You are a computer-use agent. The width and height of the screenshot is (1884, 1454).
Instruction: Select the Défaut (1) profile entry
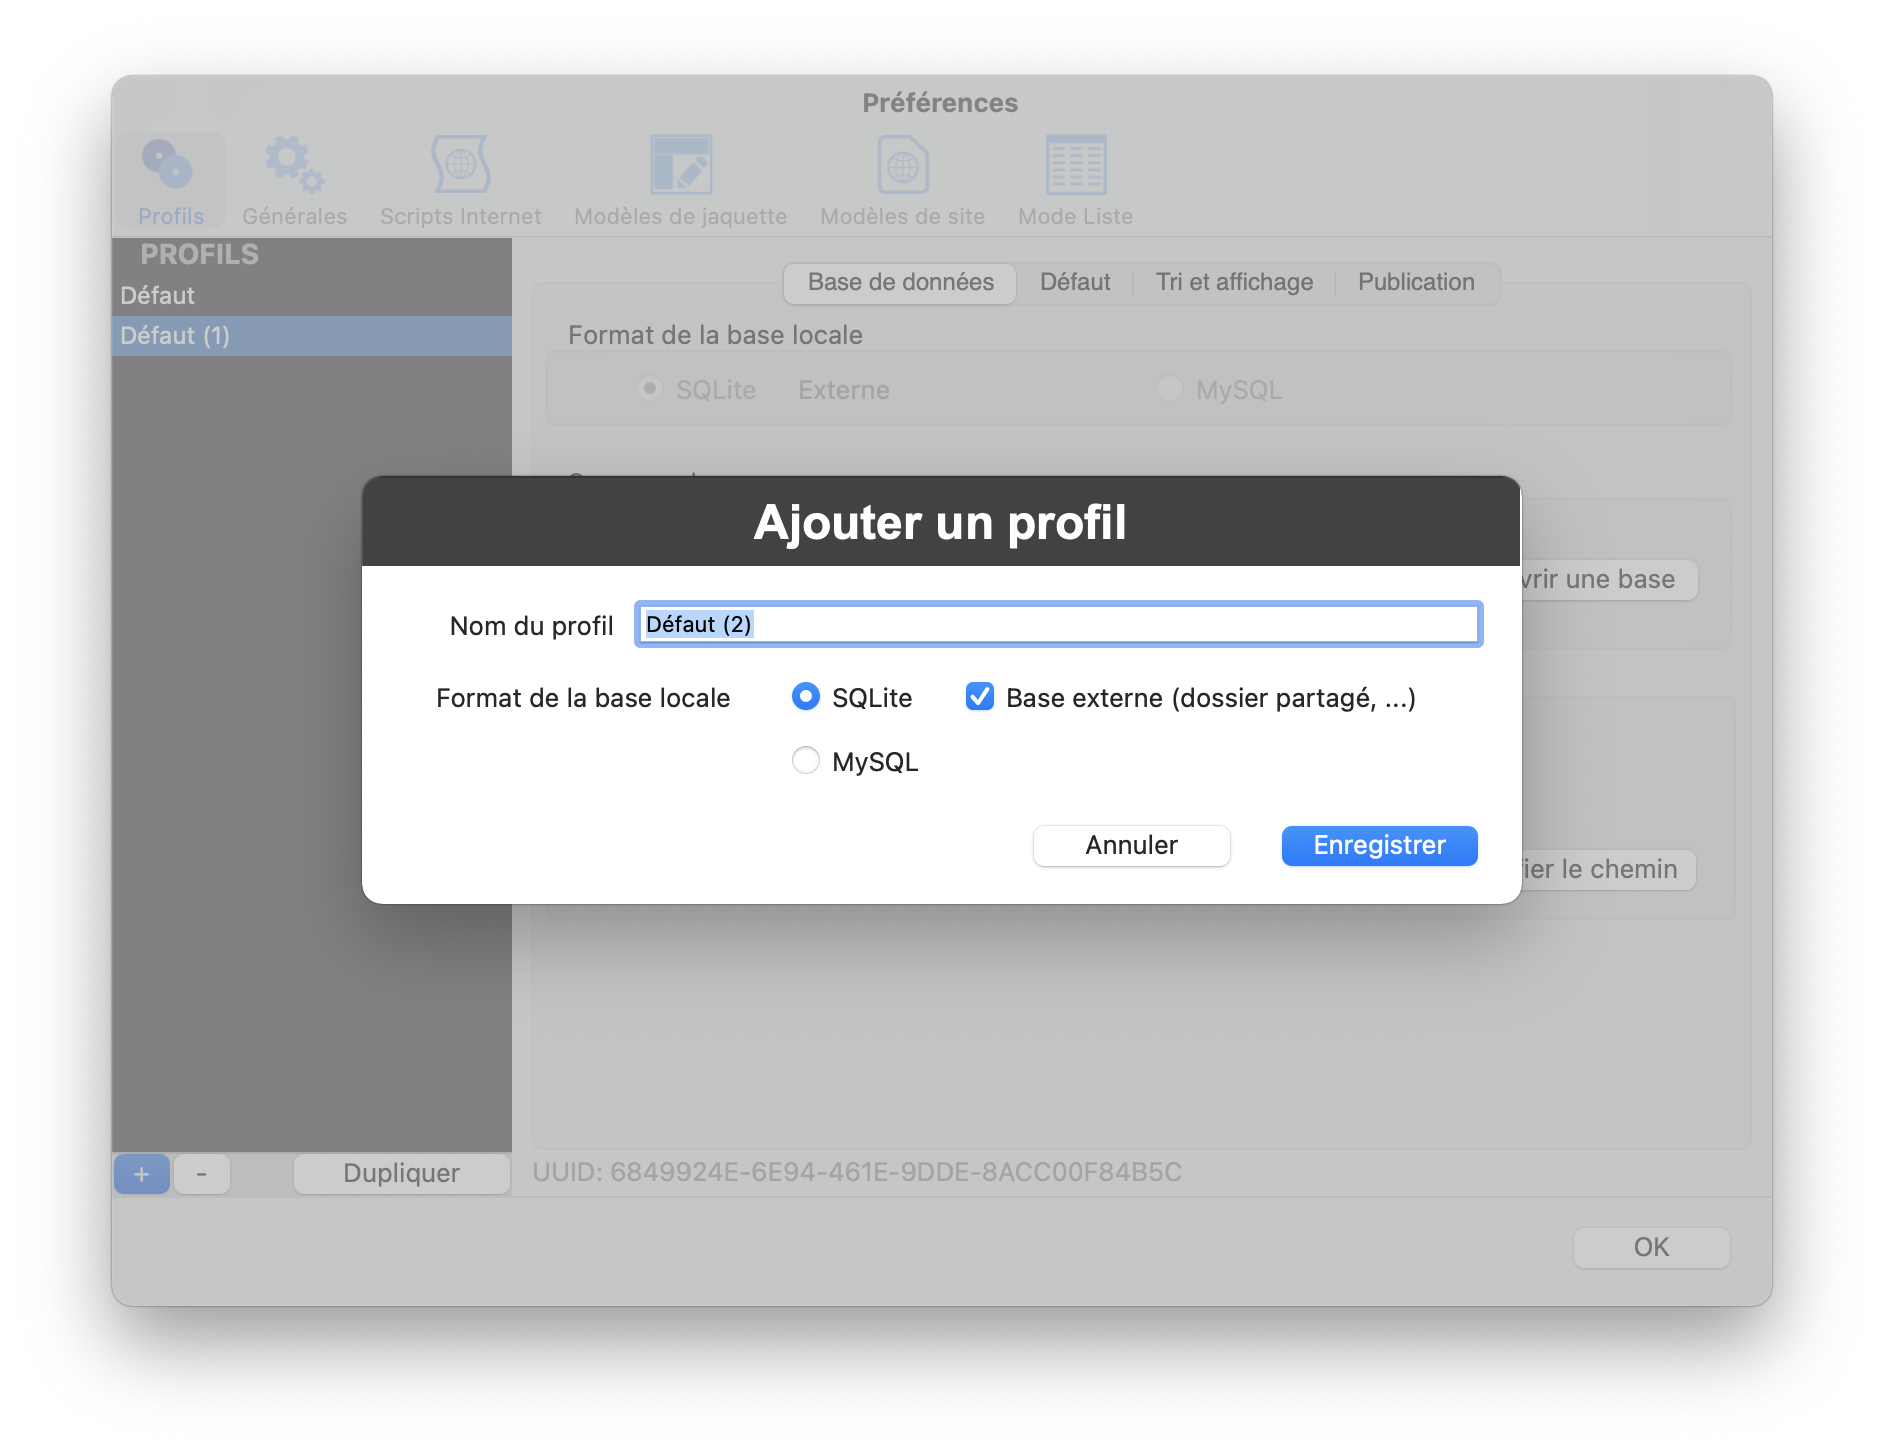(175, 336)
